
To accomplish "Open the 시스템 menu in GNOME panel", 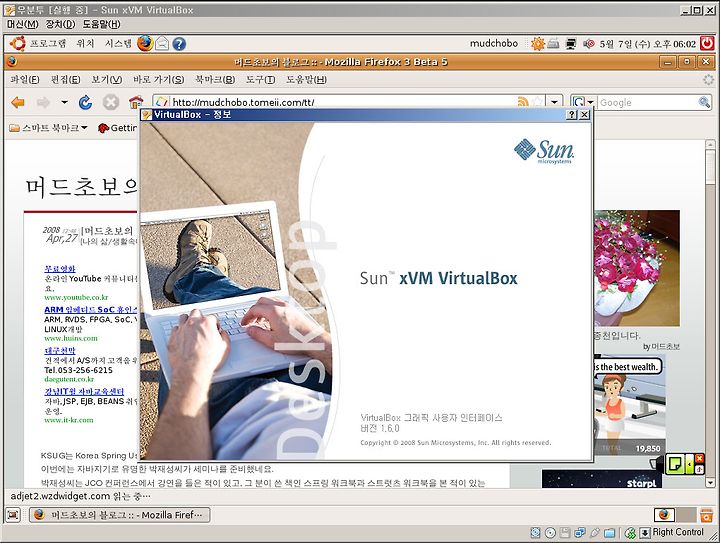I will (118, 44).
